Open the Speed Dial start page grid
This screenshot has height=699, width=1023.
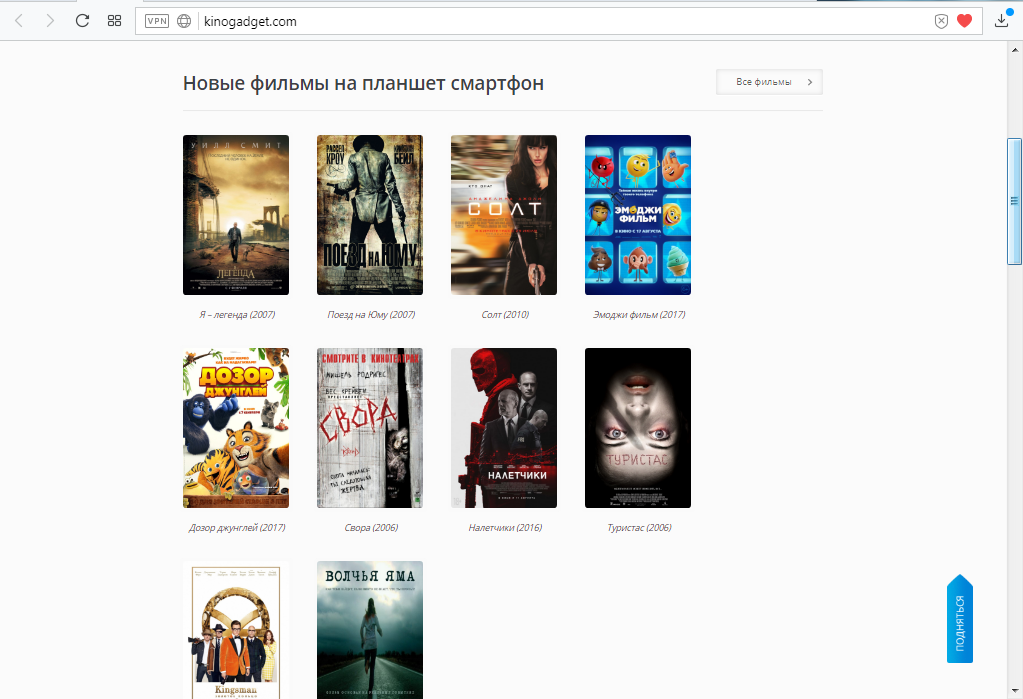click(114, 21)
